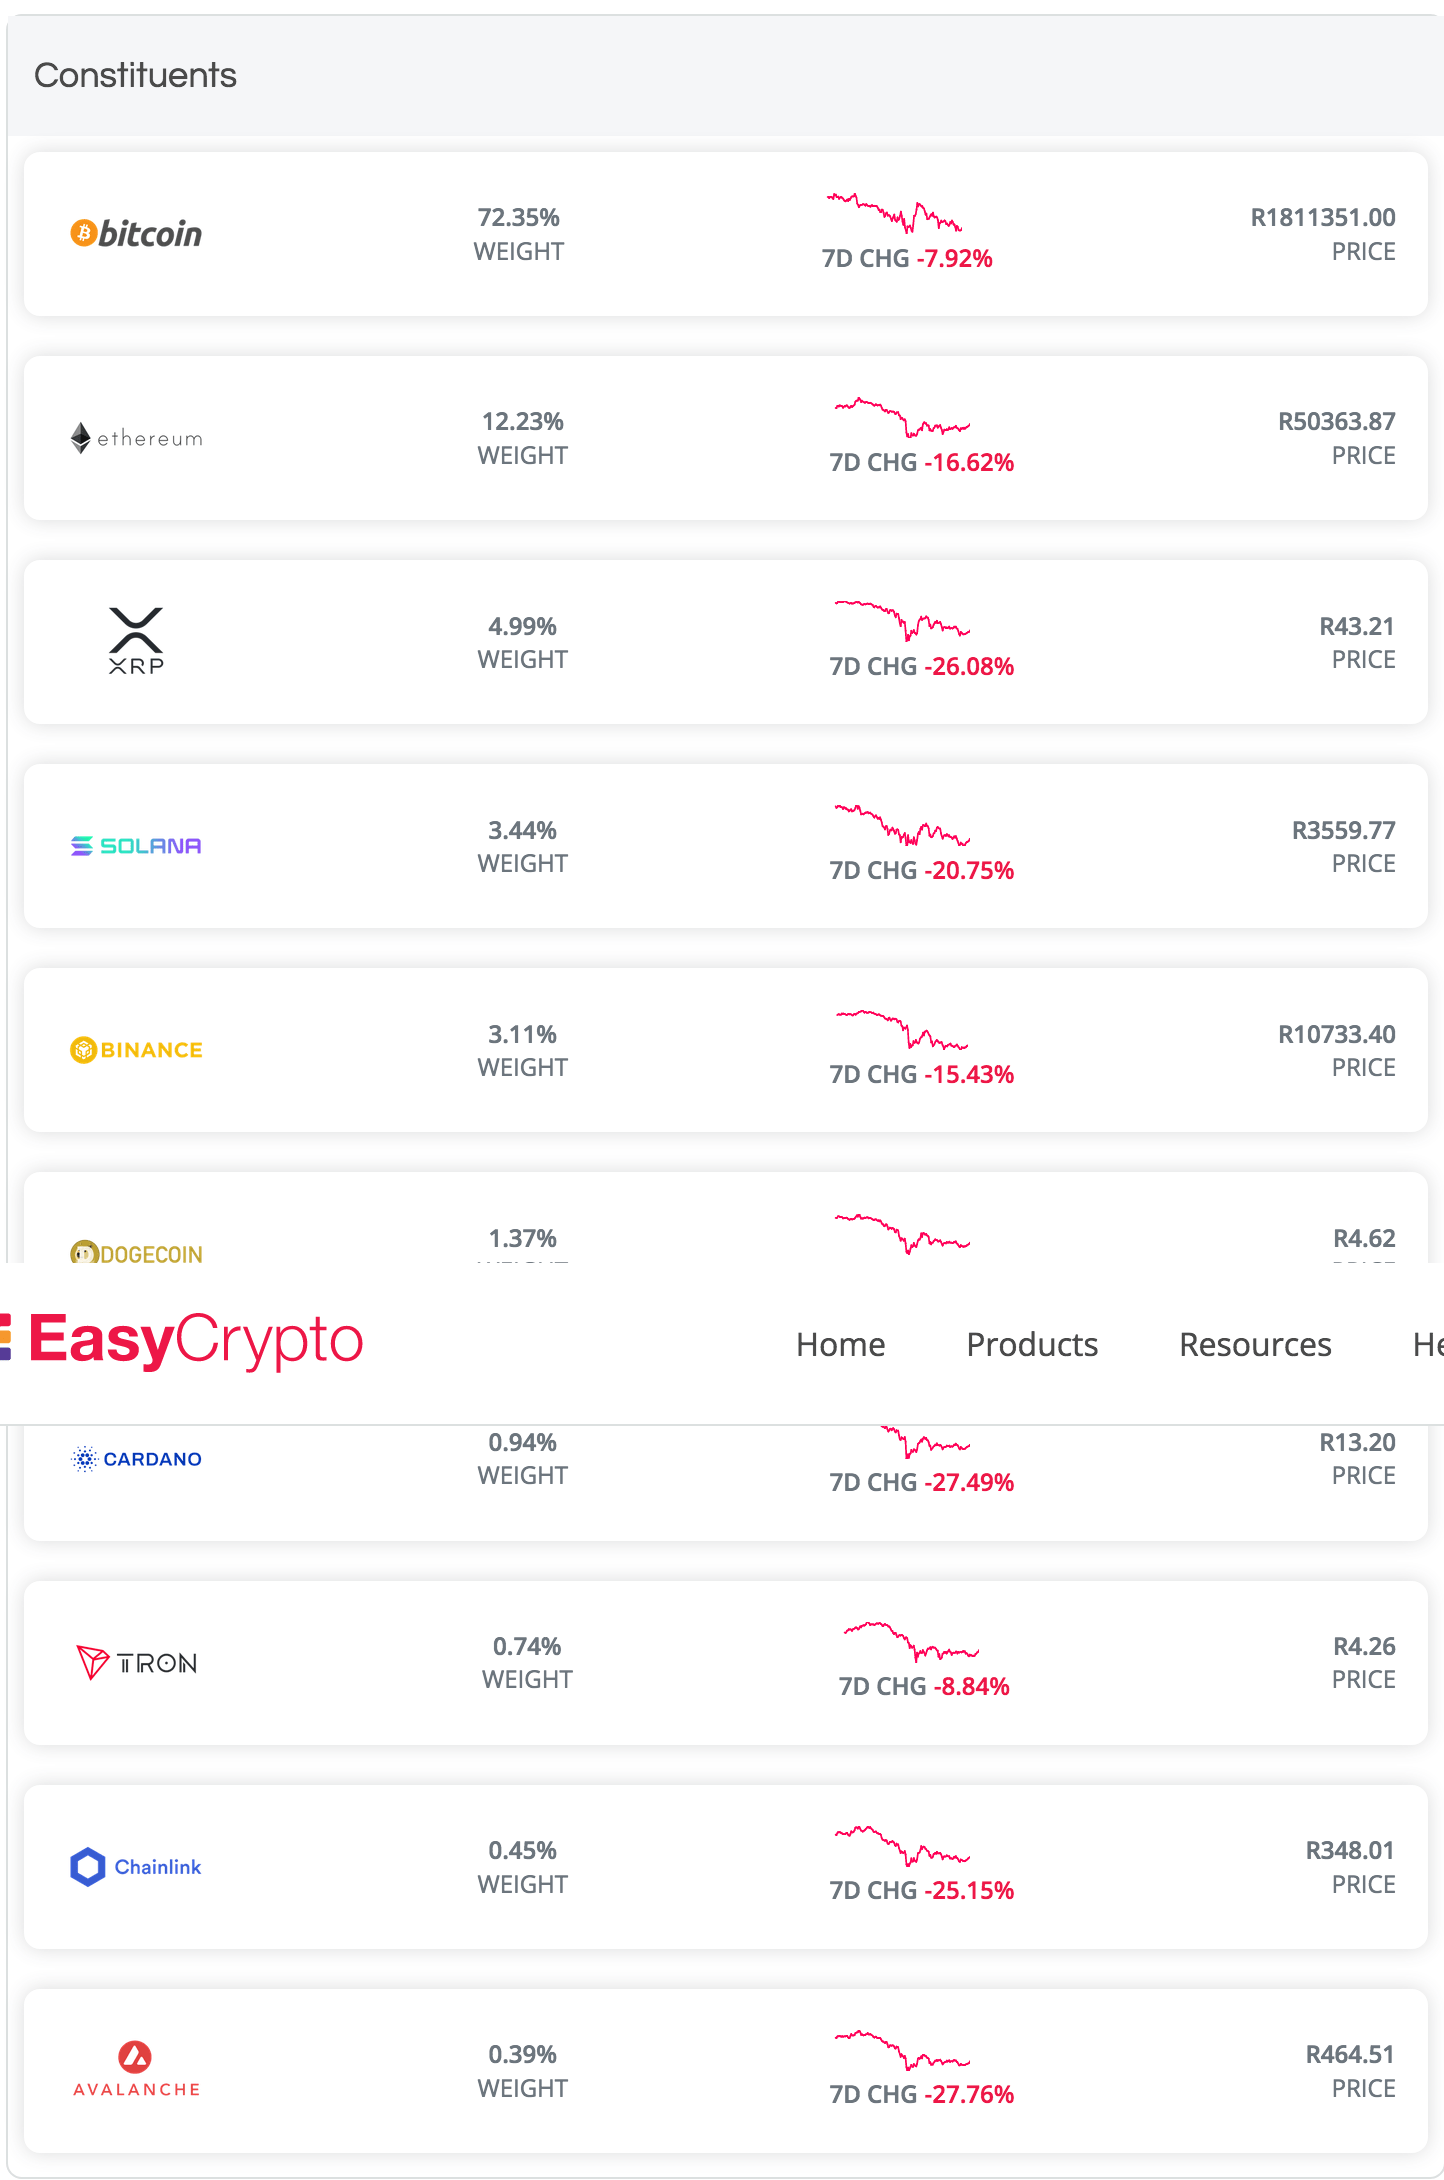1444x2180 pixels.
Task: Open the Resources navigation item
Action: click(1255, 1344)
